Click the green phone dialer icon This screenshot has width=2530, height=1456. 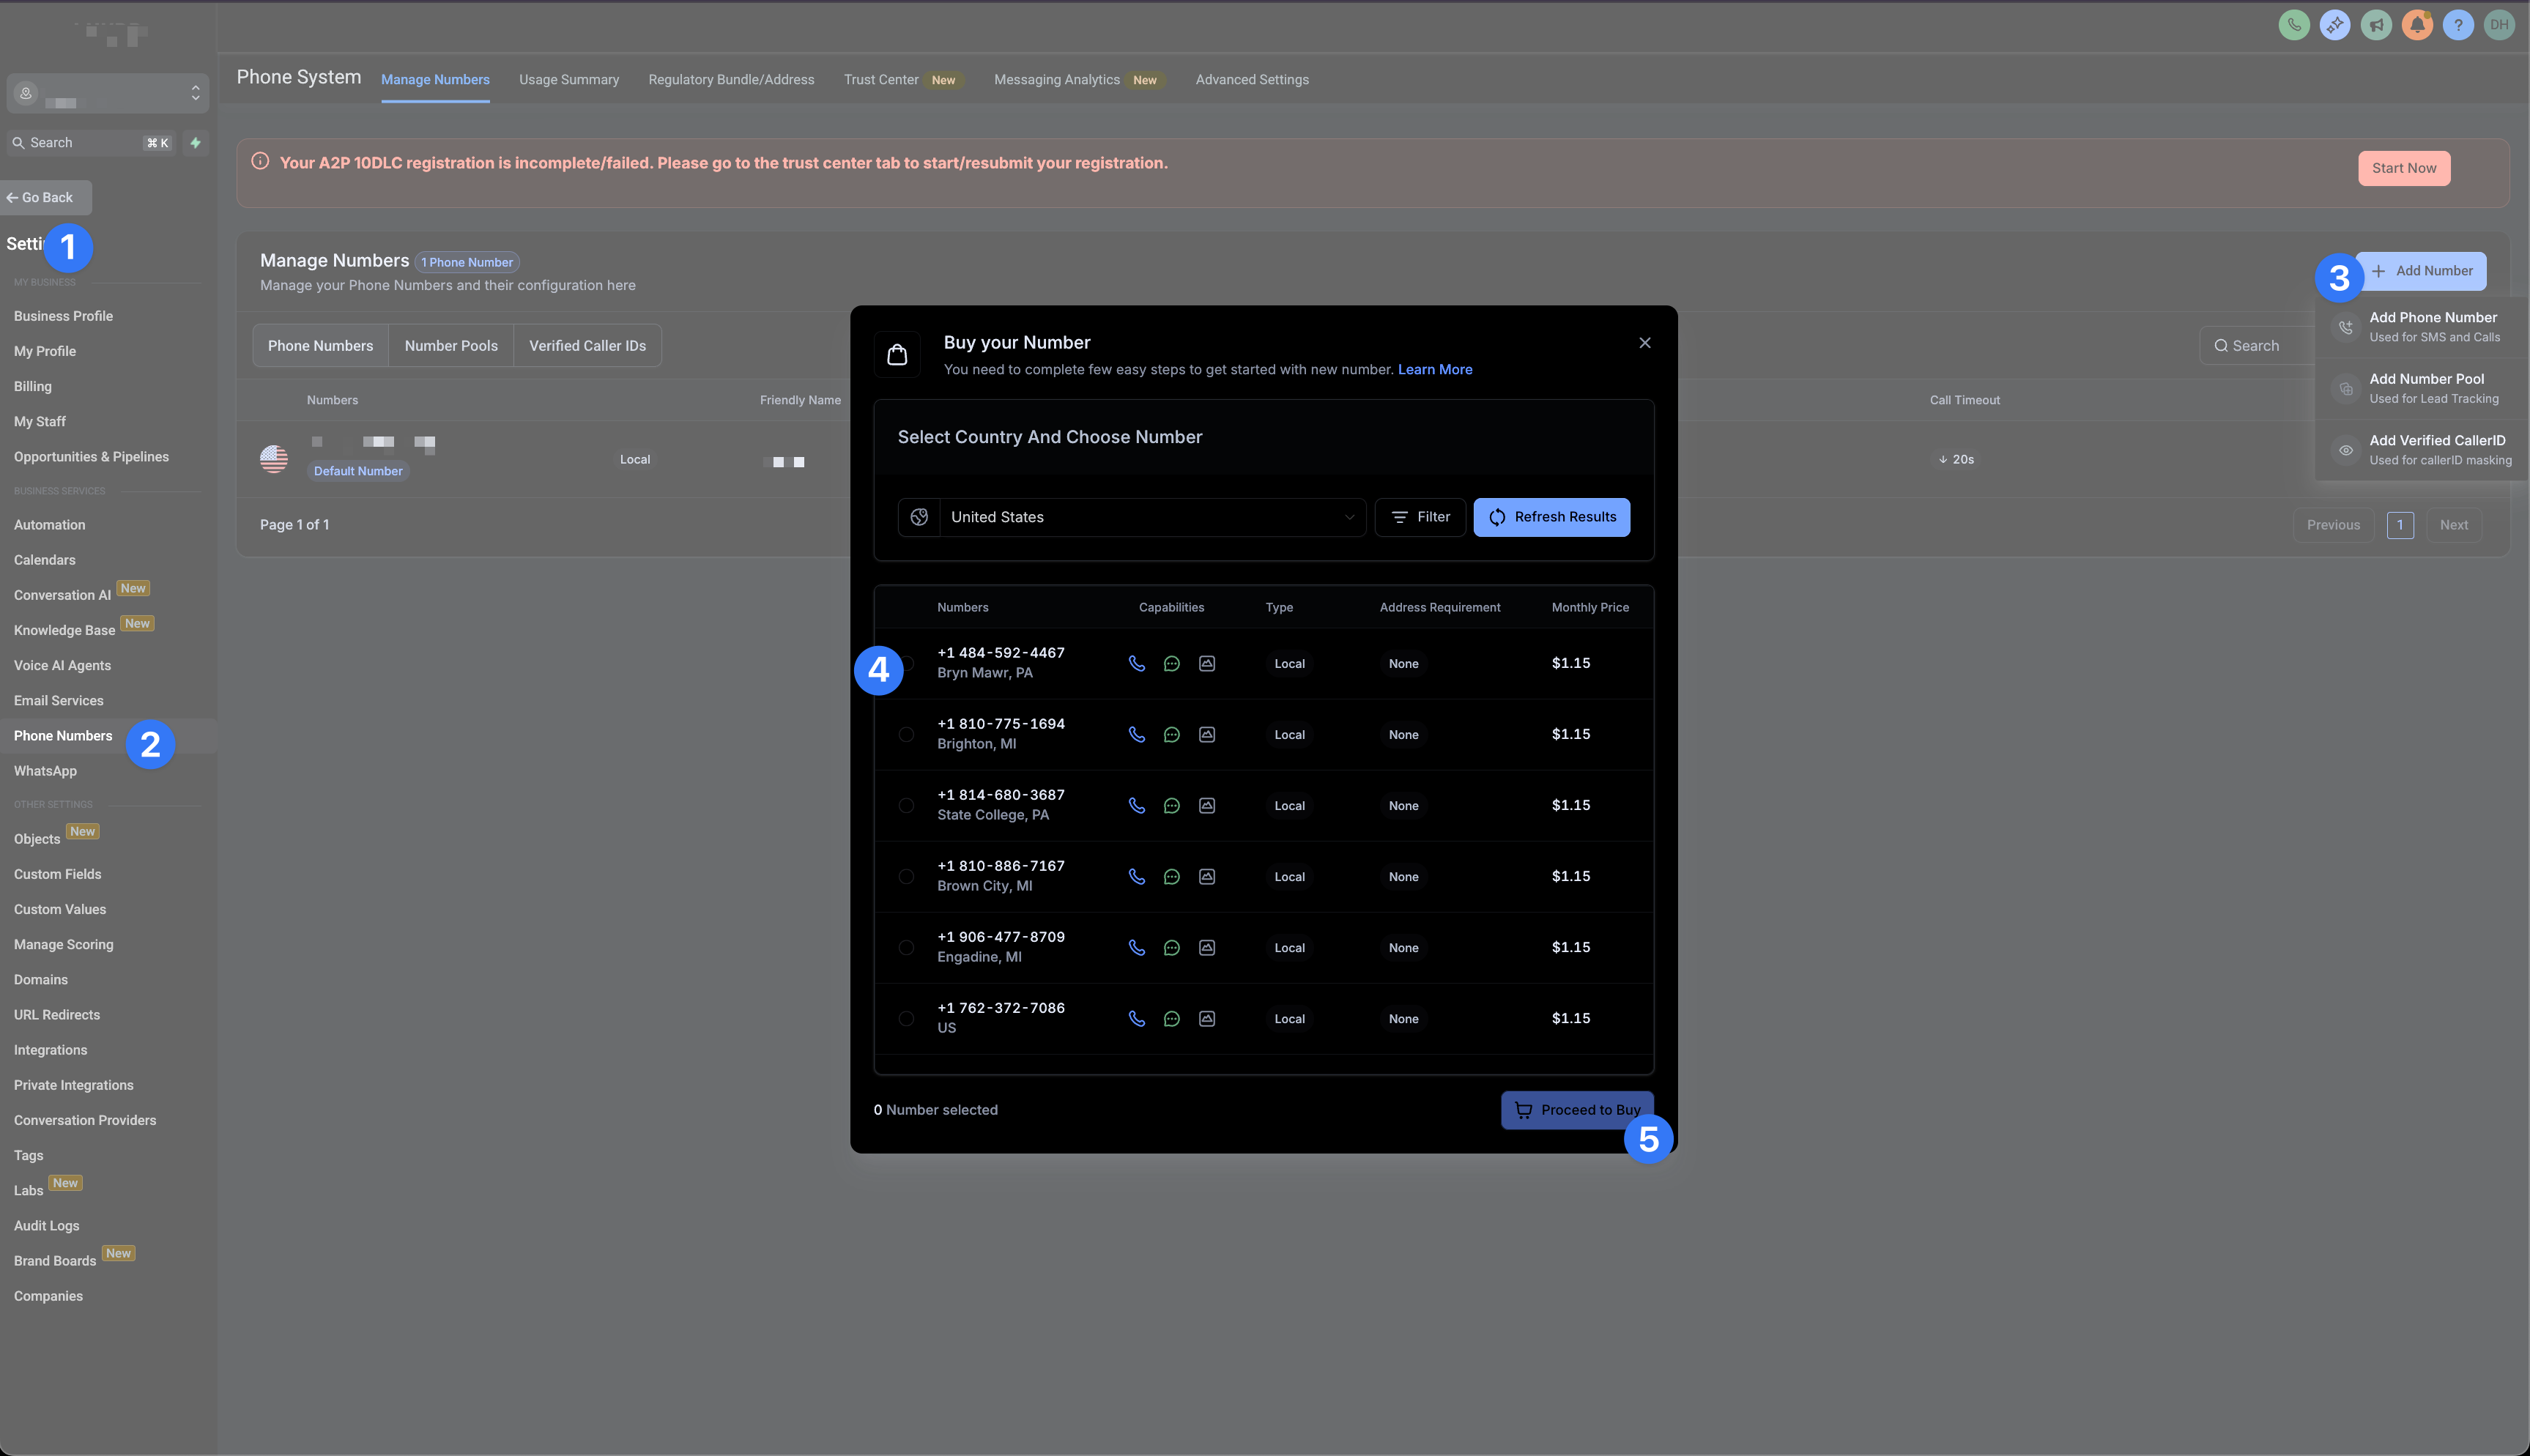pos(2294,25)
